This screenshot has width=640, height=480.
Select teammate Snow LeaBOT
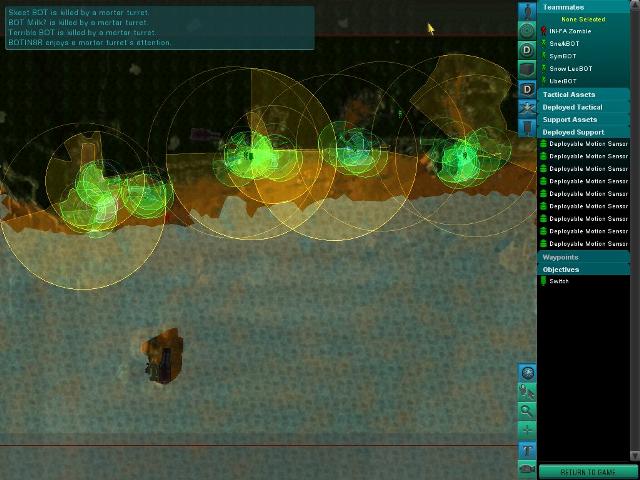(570, 69)
